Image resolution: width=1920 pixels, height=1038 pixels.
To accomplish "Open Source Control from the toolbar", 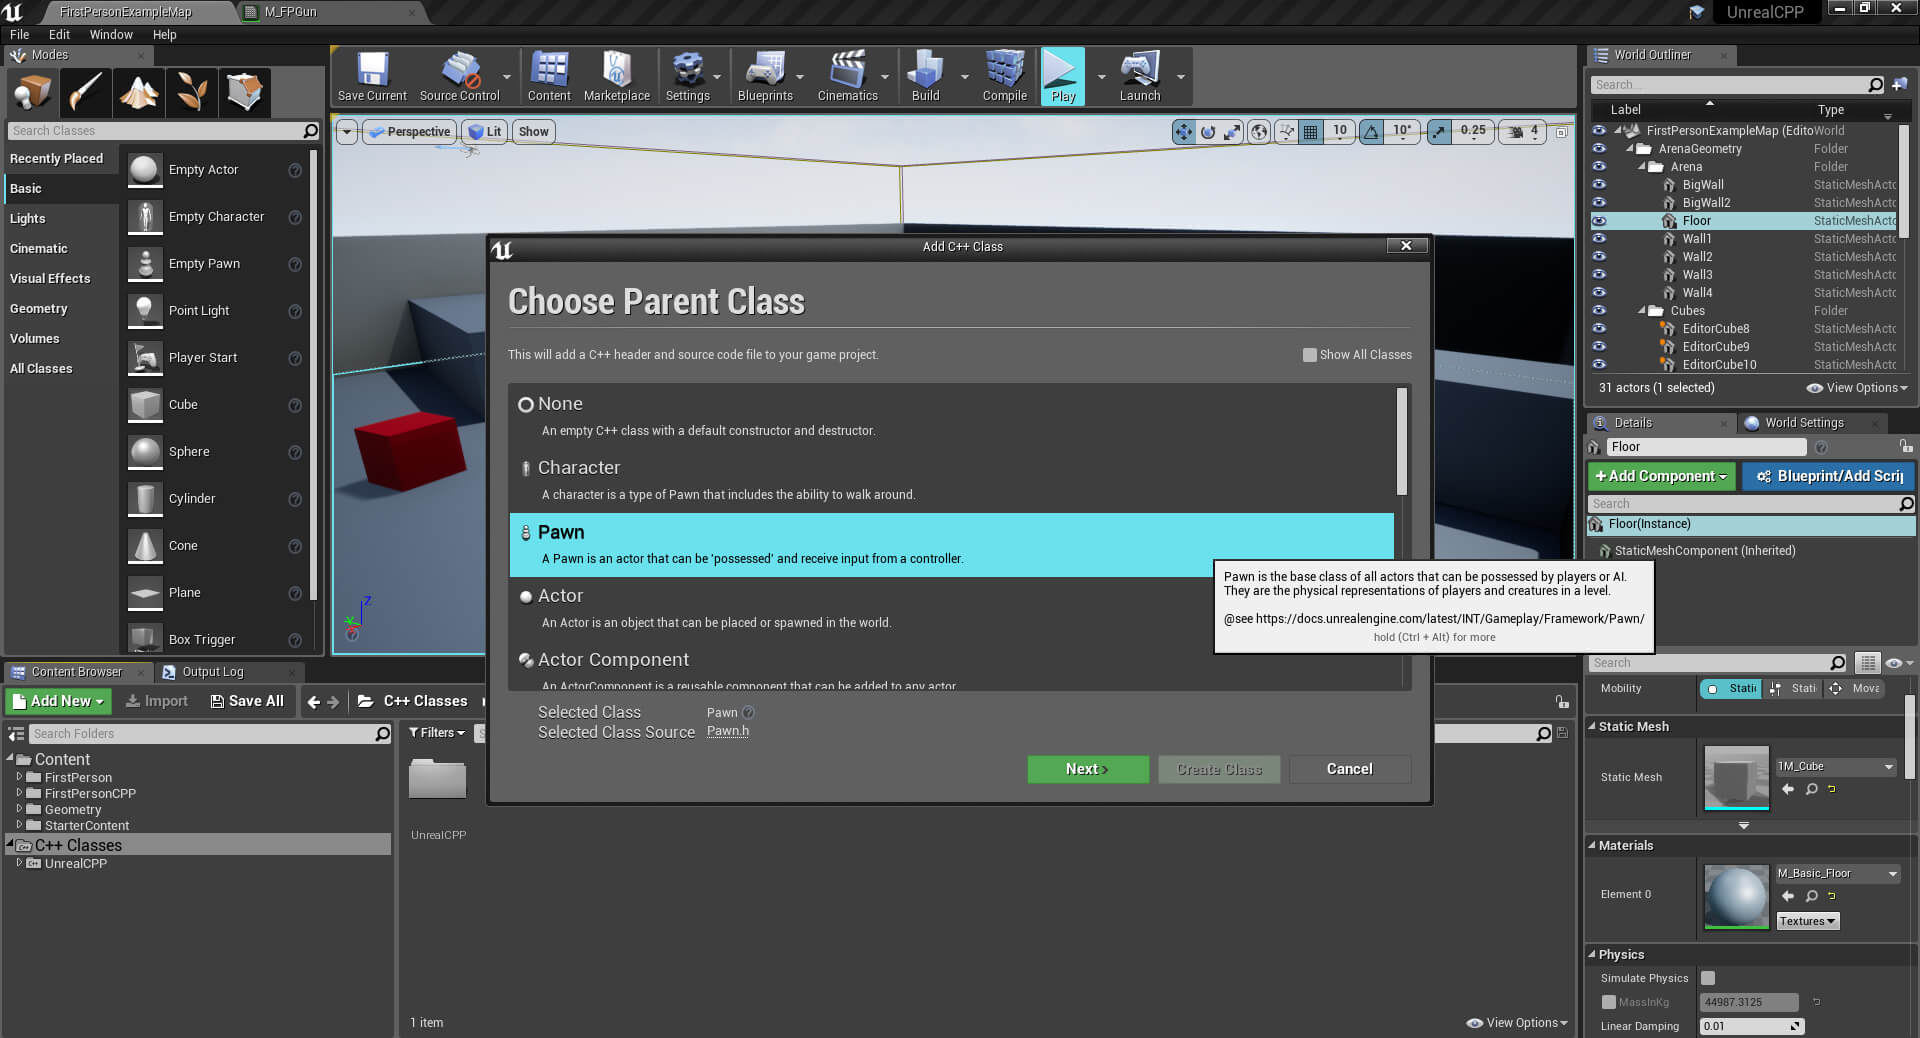I will click(x=459, y=77).
